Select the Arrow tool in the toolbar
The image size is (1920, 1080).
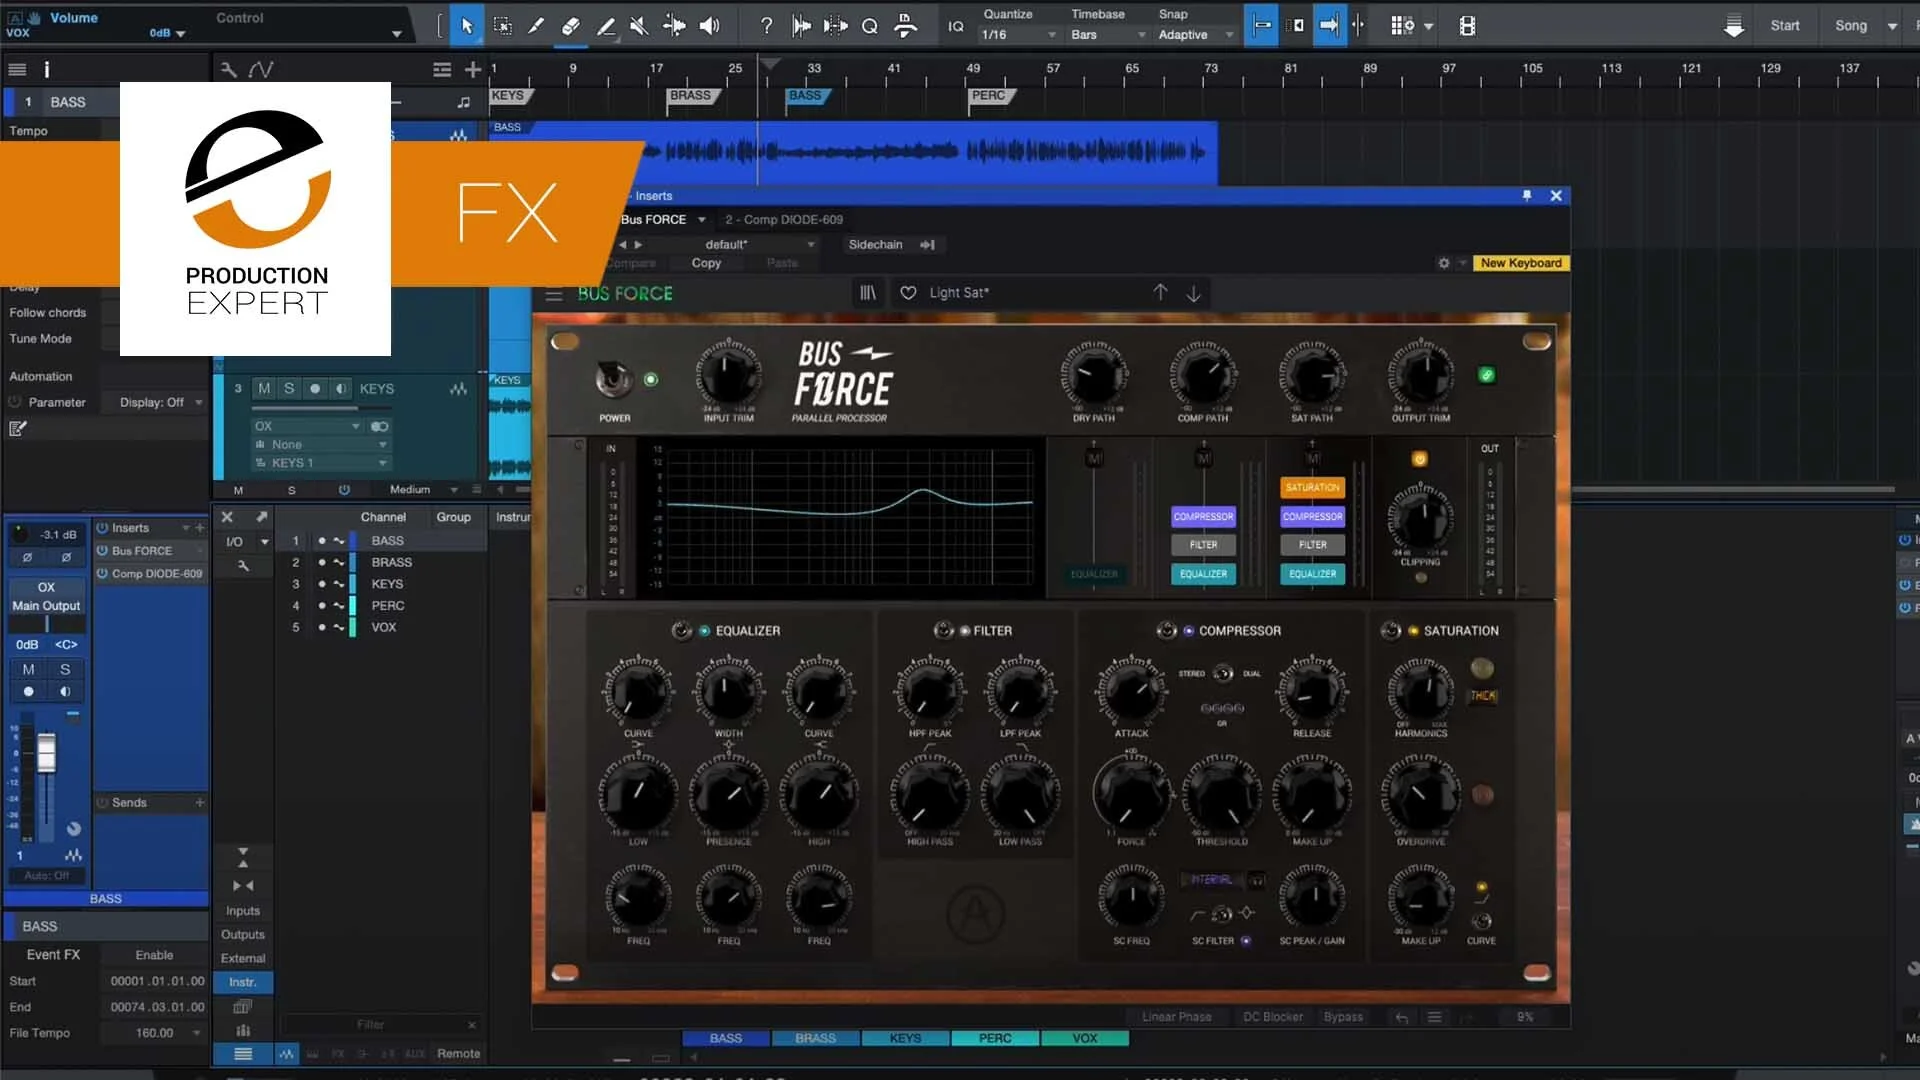coord(466,26)
